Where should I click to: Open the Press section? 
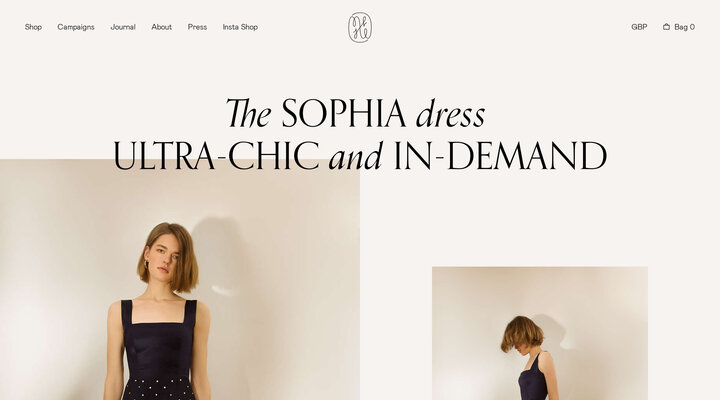click(197, 27)
